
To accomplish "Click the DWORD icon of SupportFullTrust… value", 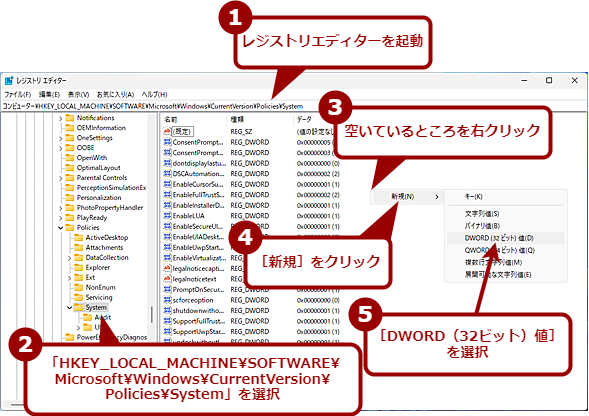I will click(168, 321).
